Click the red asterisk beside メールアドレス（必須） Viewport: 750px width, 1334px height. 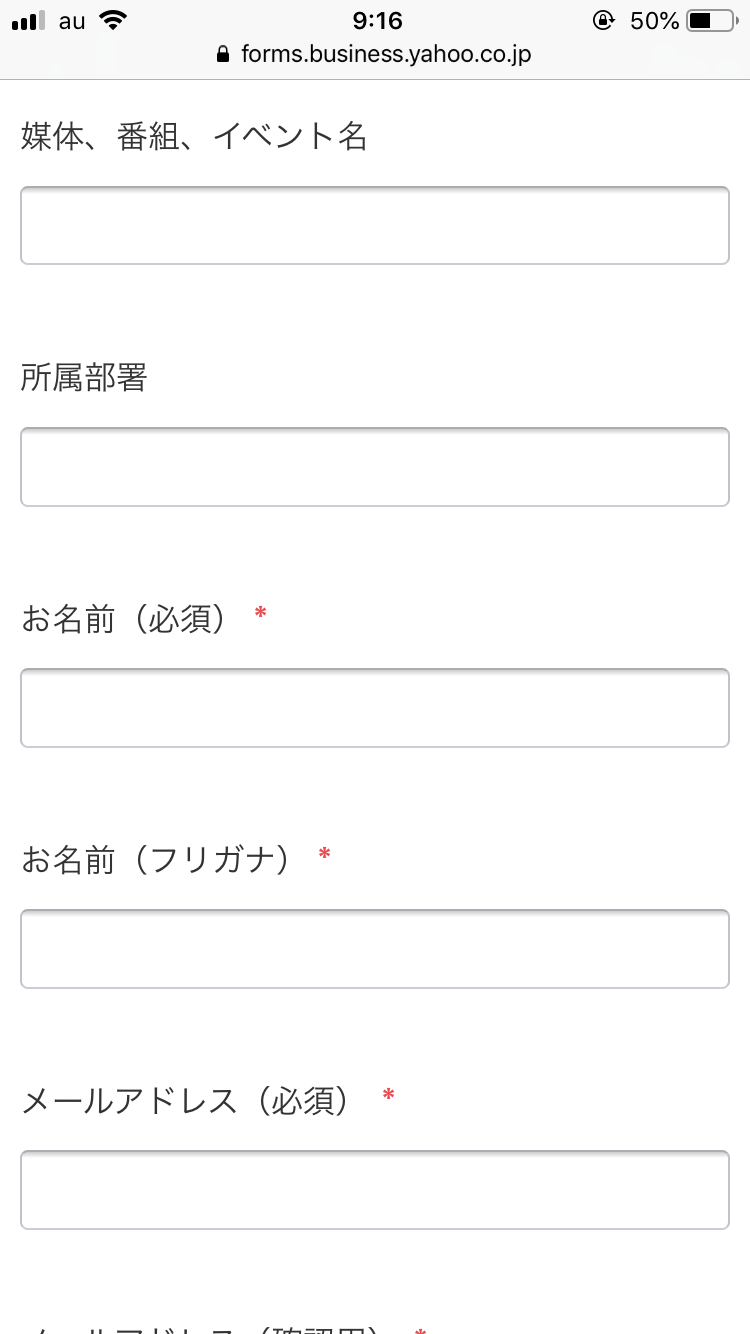pos(388,1097)
